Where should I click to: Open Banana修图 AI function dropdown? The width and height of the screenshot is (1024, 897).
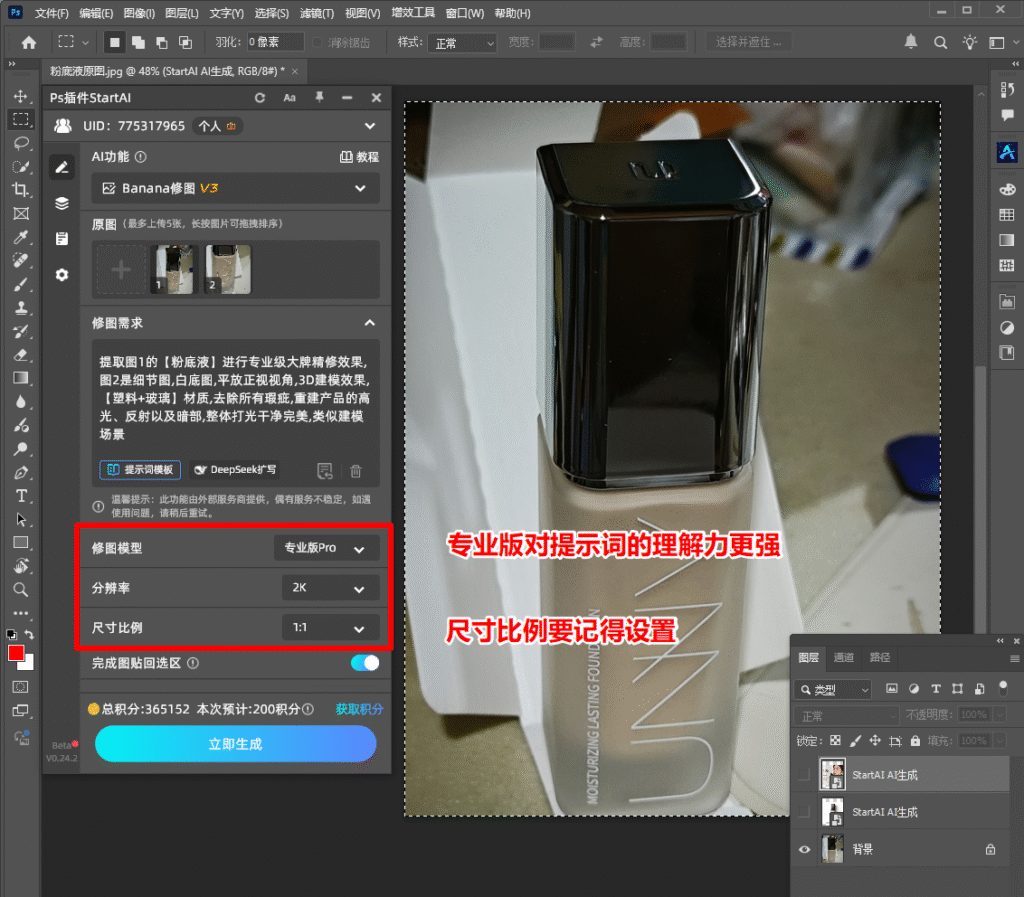(x=236, y=188)
